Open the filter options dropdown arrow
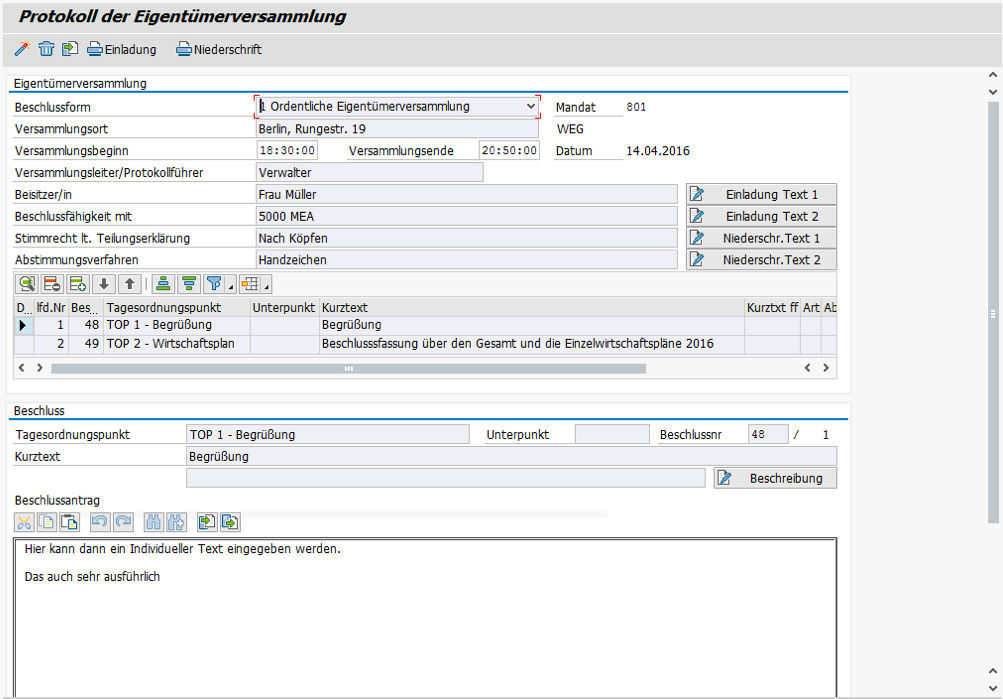Viewport: 1003px width, 699px height. (231, 287)
